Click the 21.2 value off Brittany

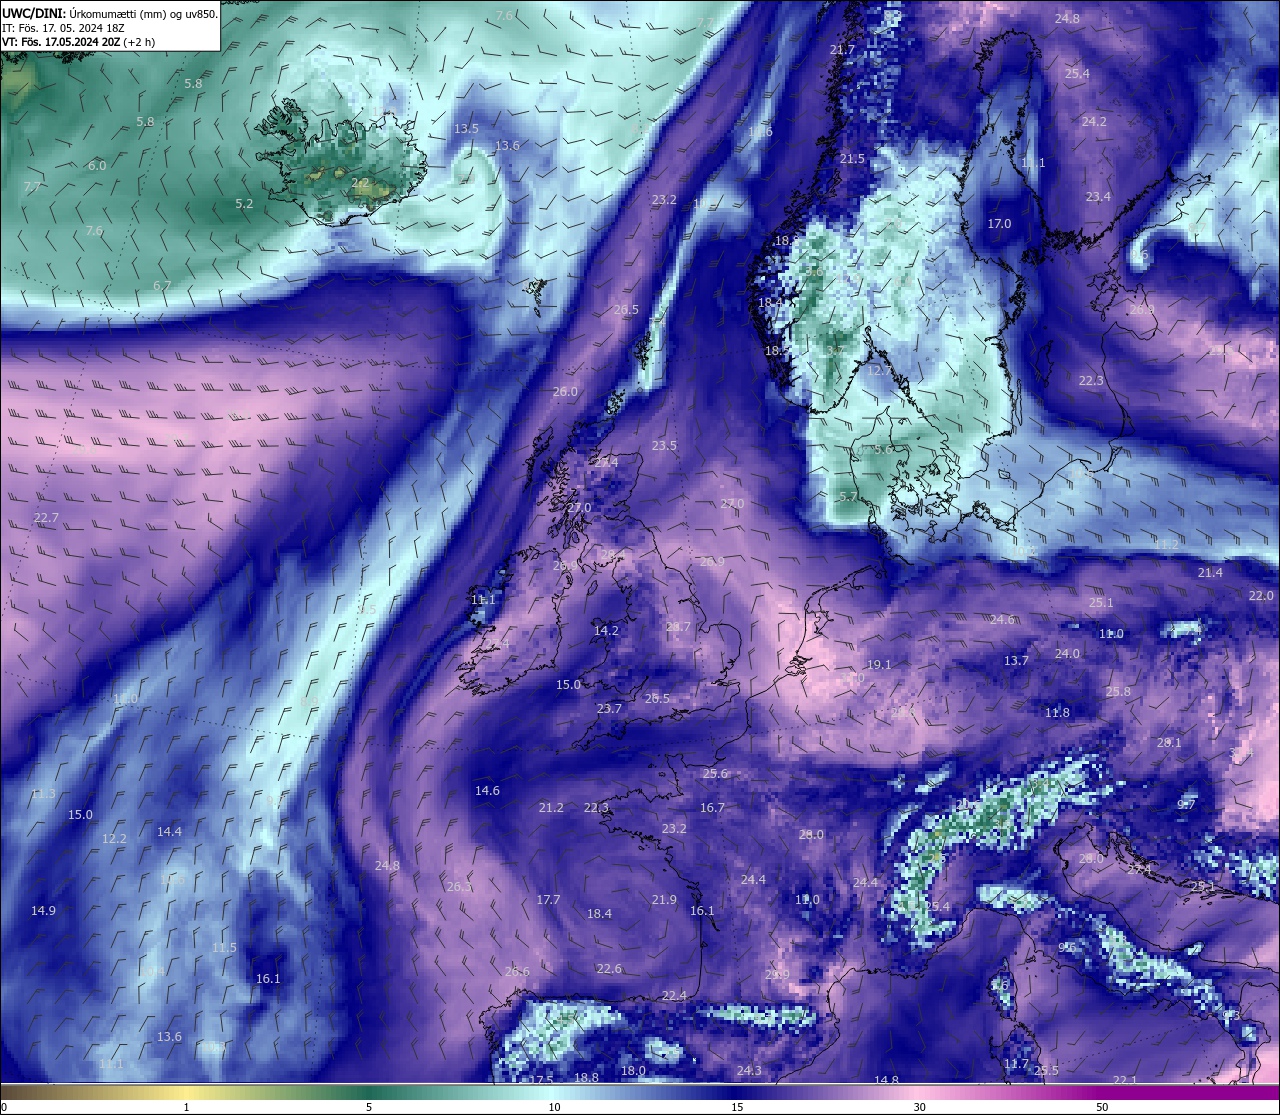[551, 808]
